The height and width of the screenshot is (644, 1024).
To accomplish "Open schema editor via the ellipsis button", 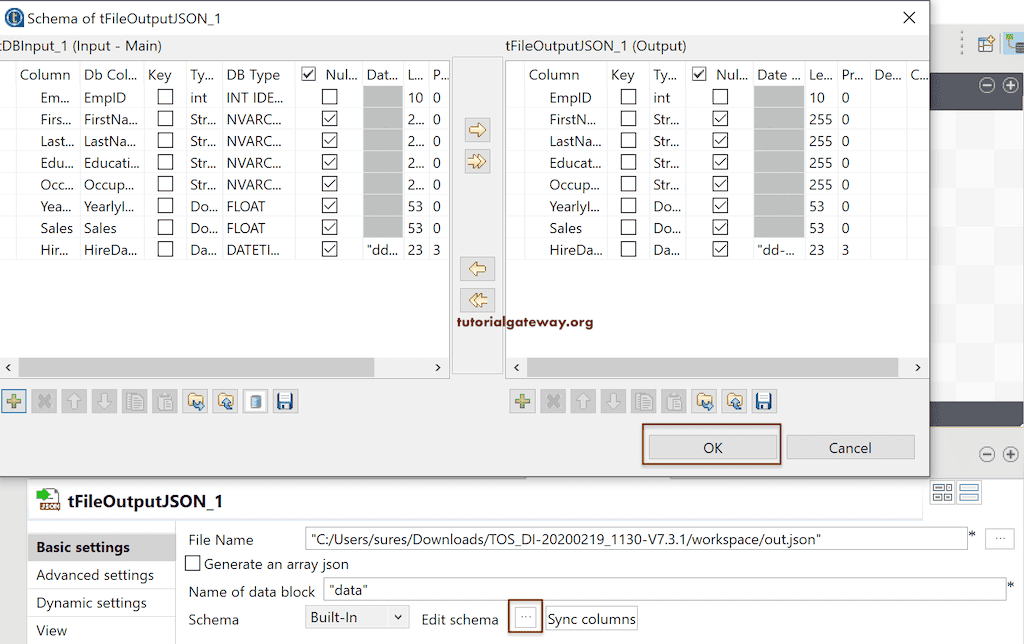I will pyautogui.click(x=525, y=617).
